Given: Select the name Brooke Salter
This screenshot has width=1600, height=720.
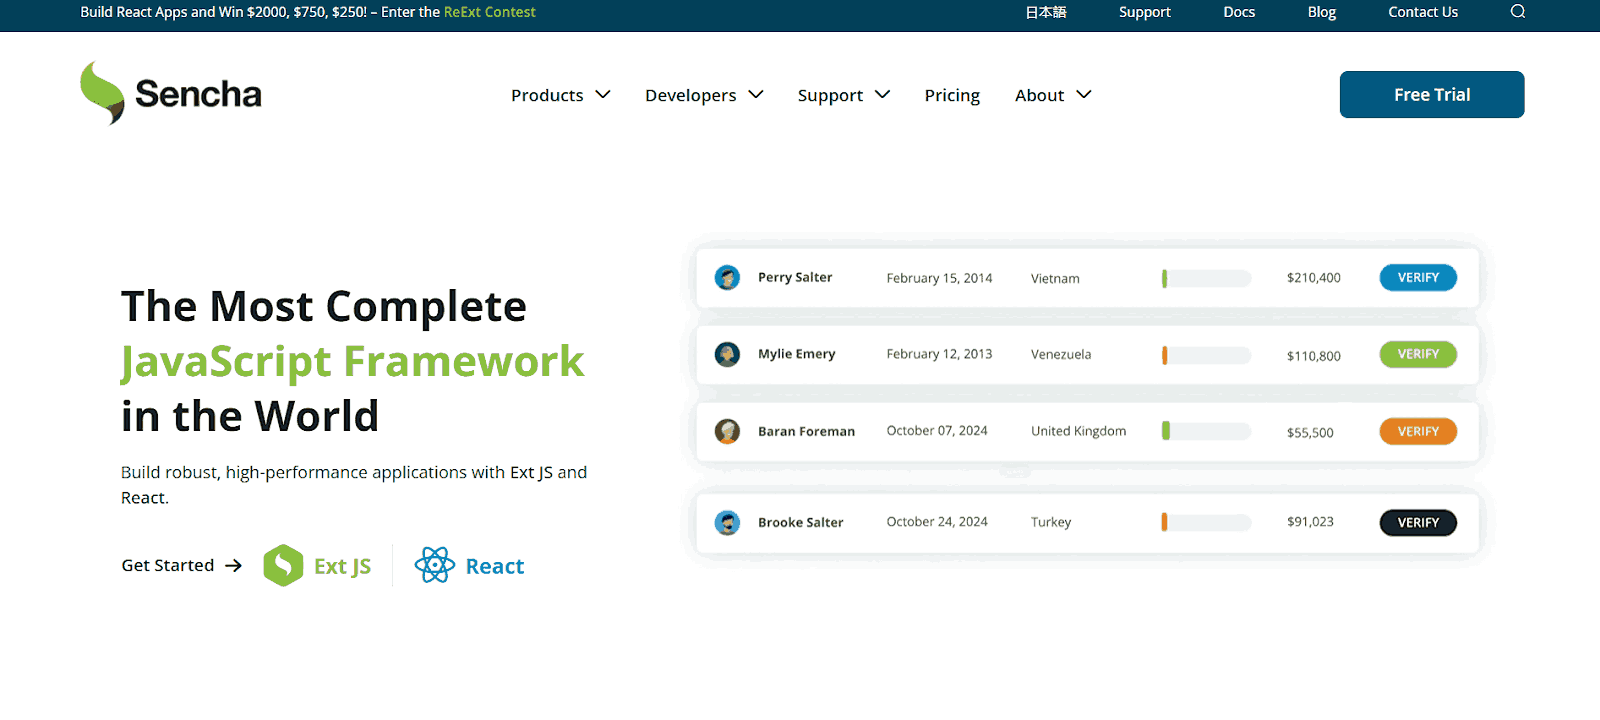Looking at the screenshot, I should (x=800, y=522).
